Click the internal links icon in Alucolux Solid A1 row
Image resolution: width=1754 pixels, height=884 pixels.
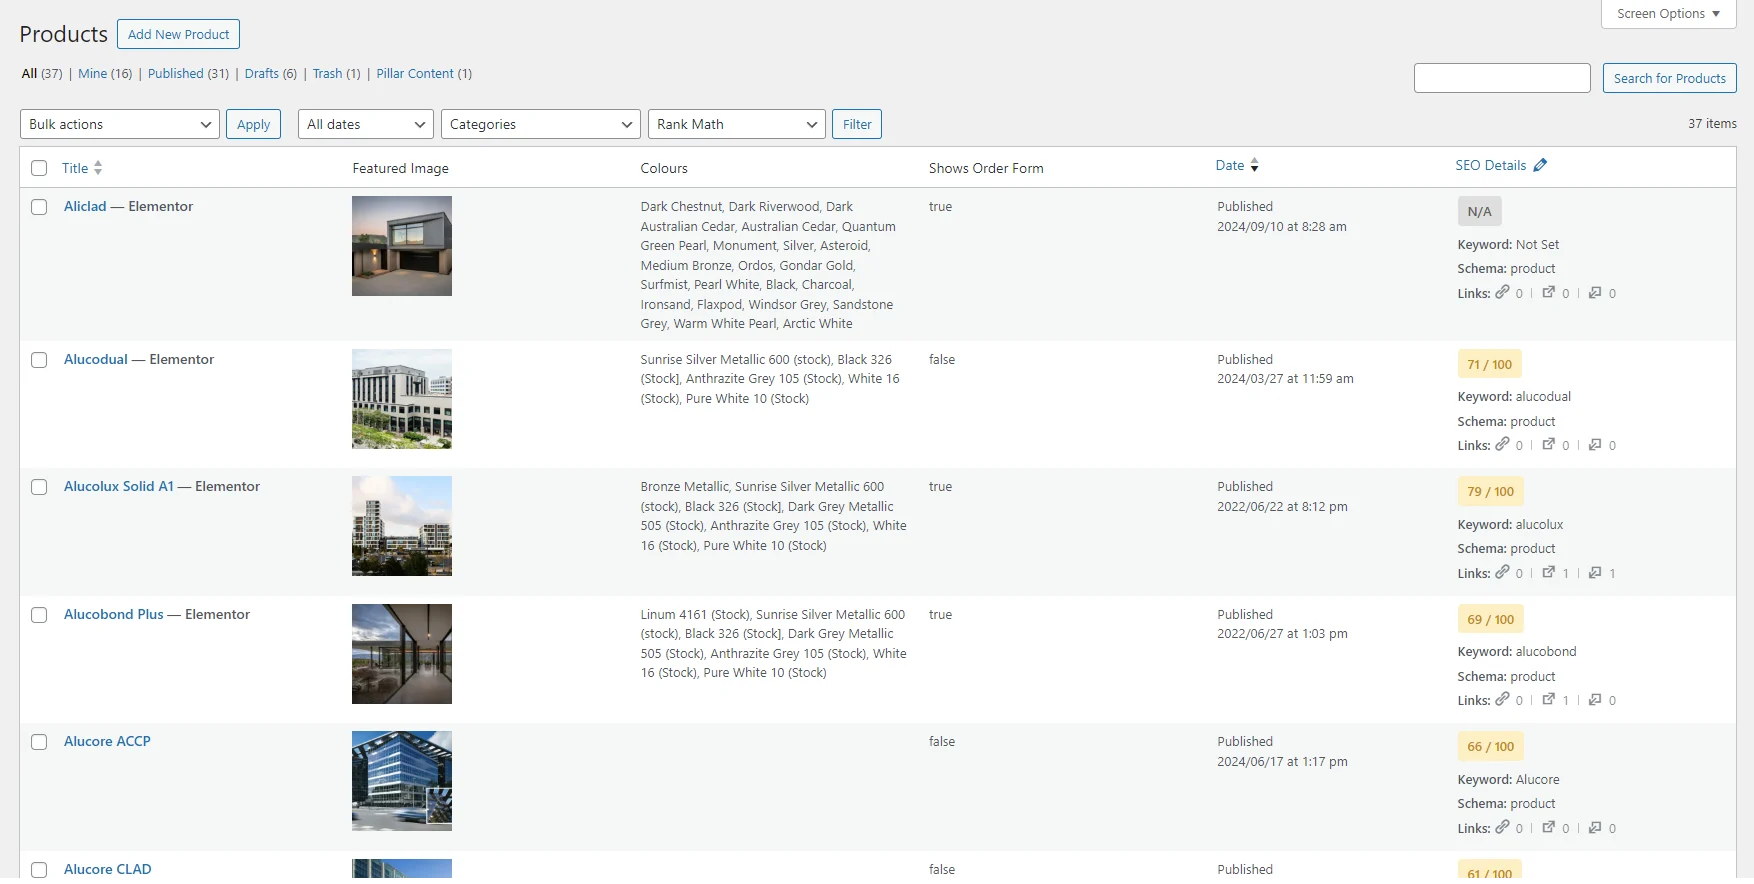(1502, 572)
